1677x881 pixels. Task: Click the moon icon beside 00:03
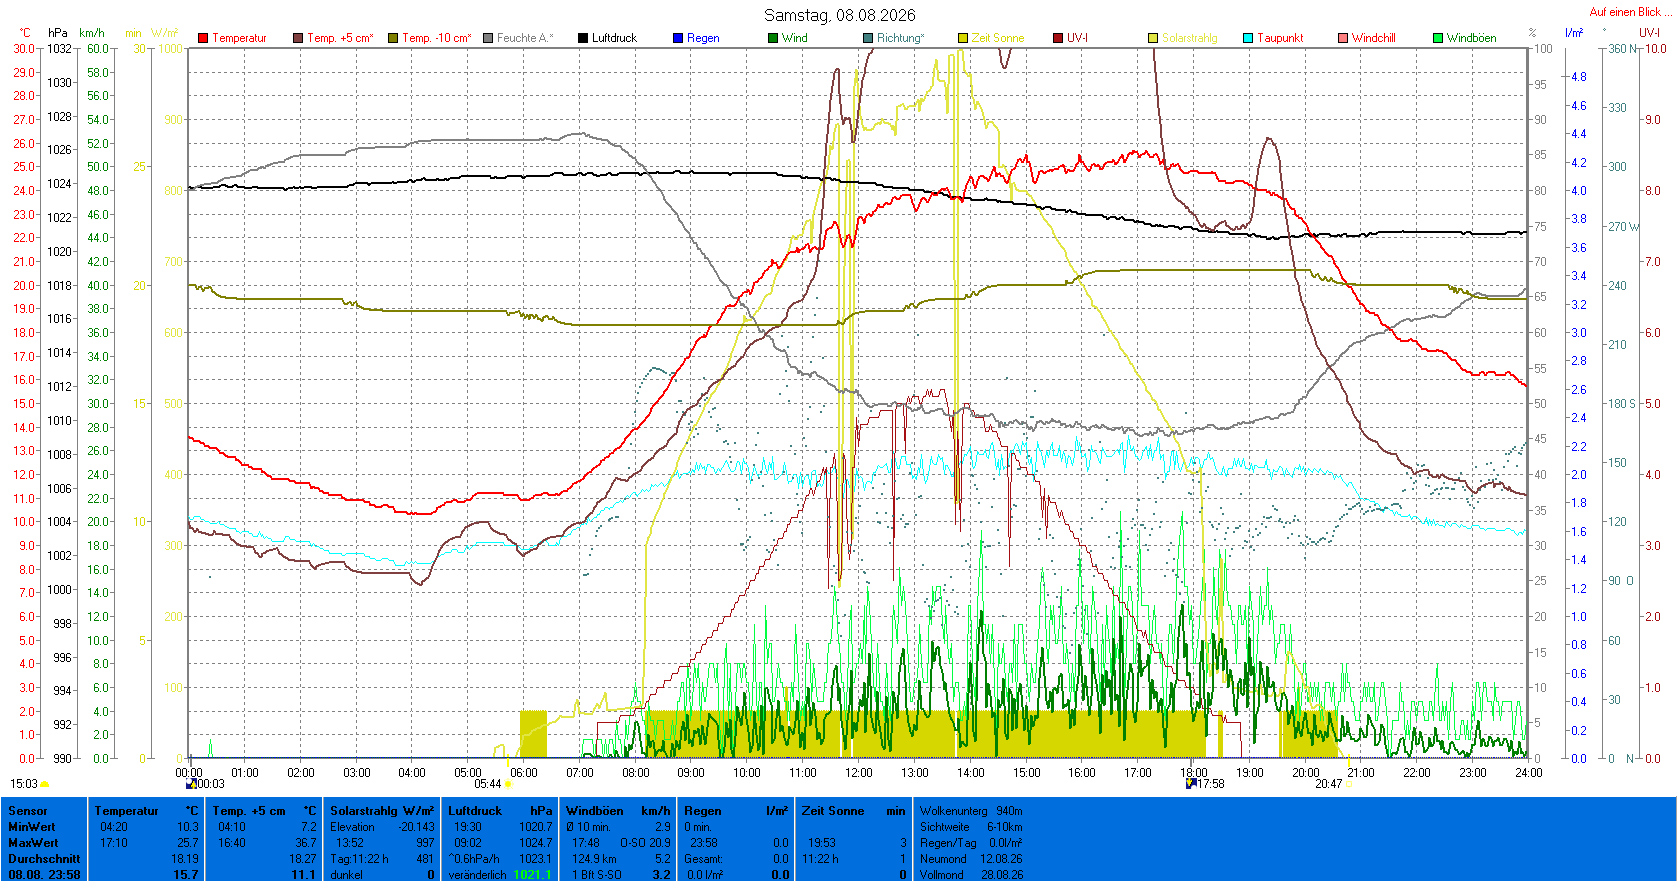191,784
